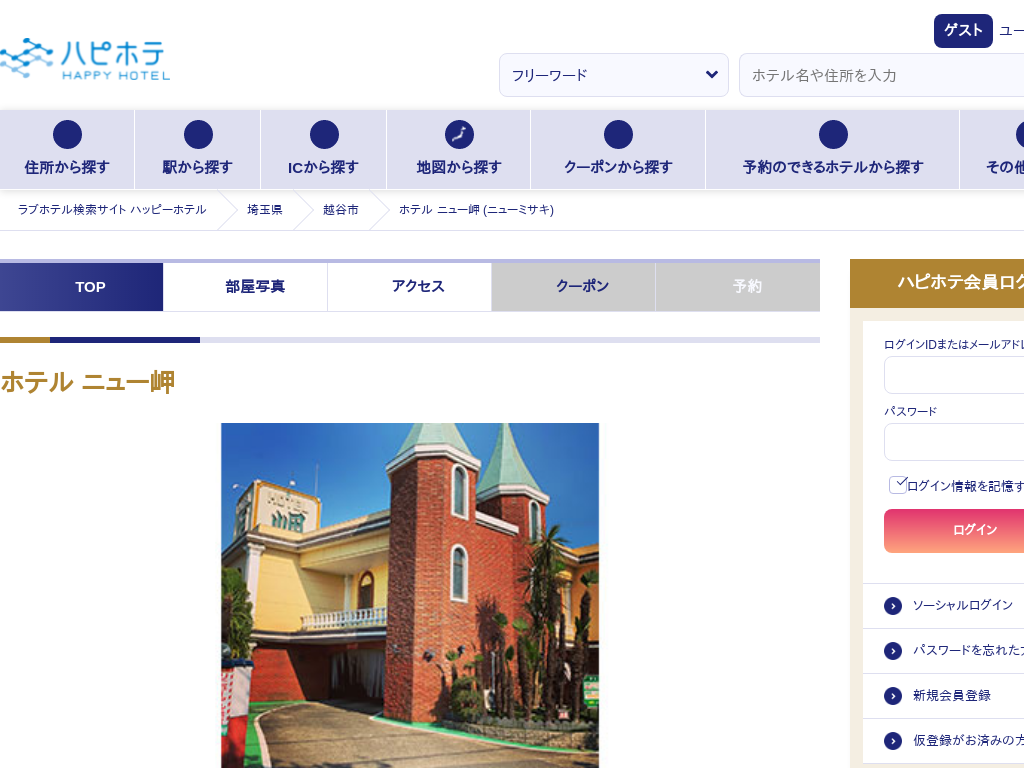The height and width of the screenshot is (768, 1024).
Task: Click the arrow icon beside 新規会員登録
Action: 893,696
